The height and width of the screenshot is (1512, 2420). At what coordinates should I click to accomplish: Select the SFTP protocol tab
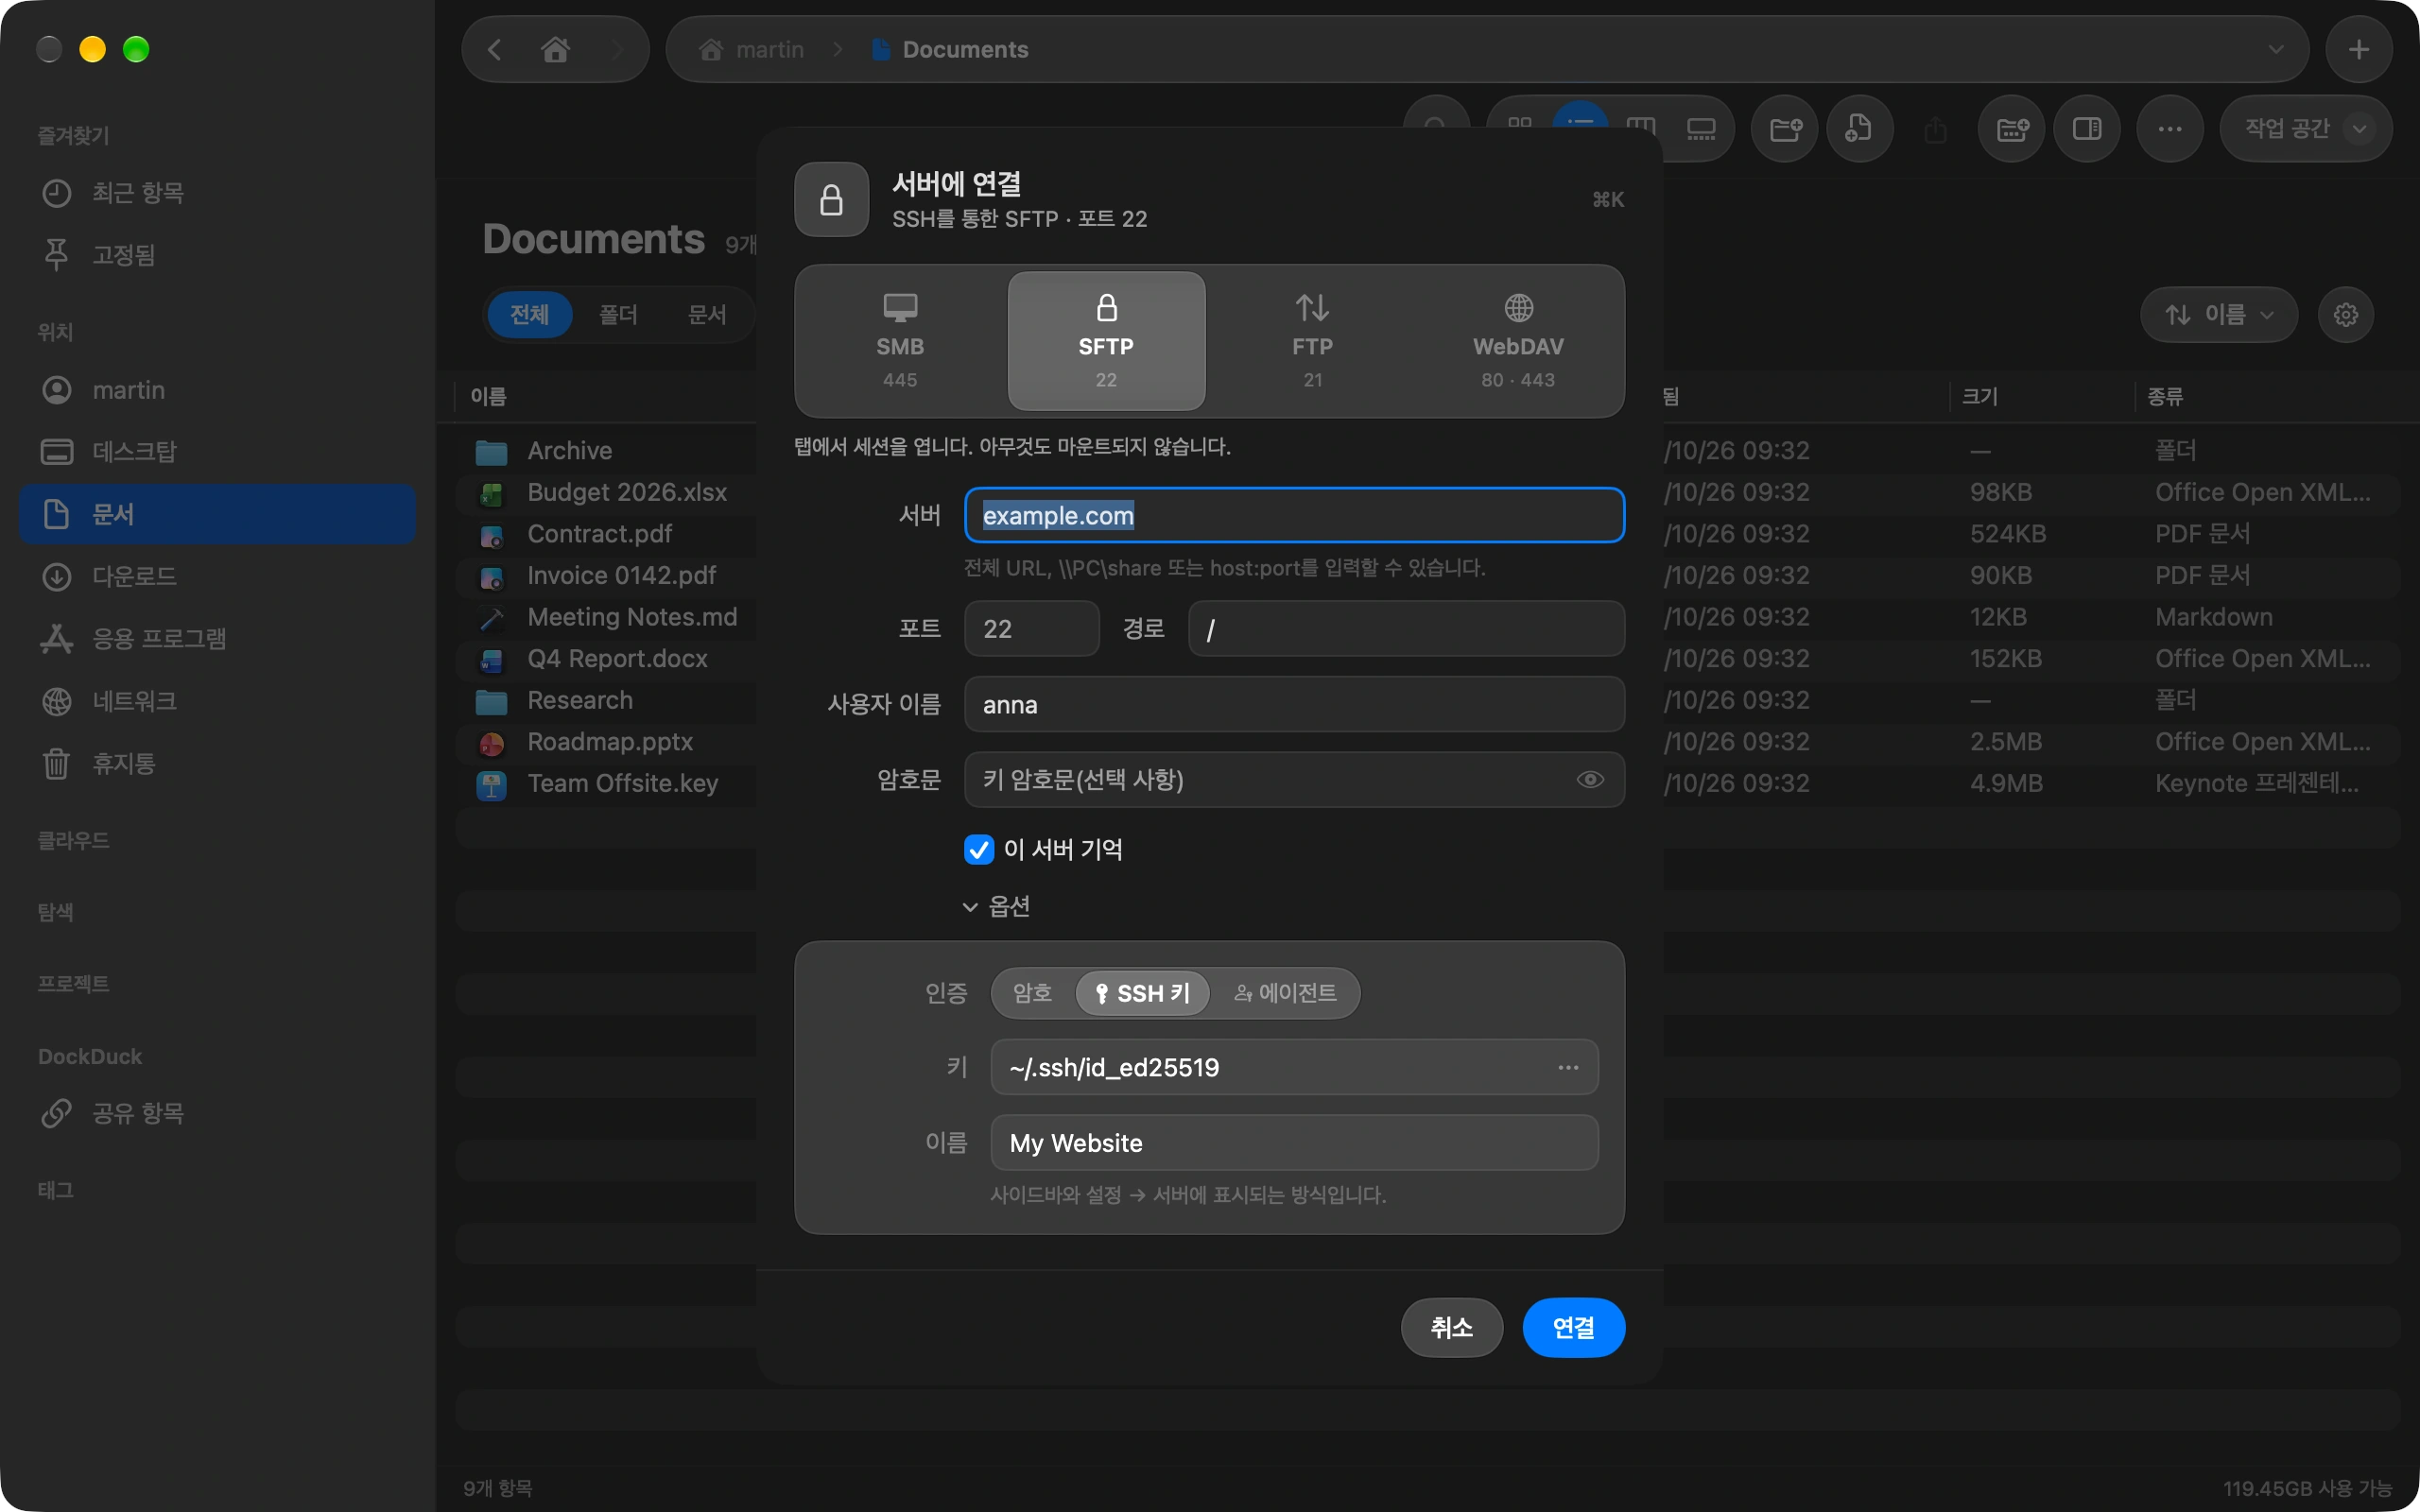coord(1106,341)
